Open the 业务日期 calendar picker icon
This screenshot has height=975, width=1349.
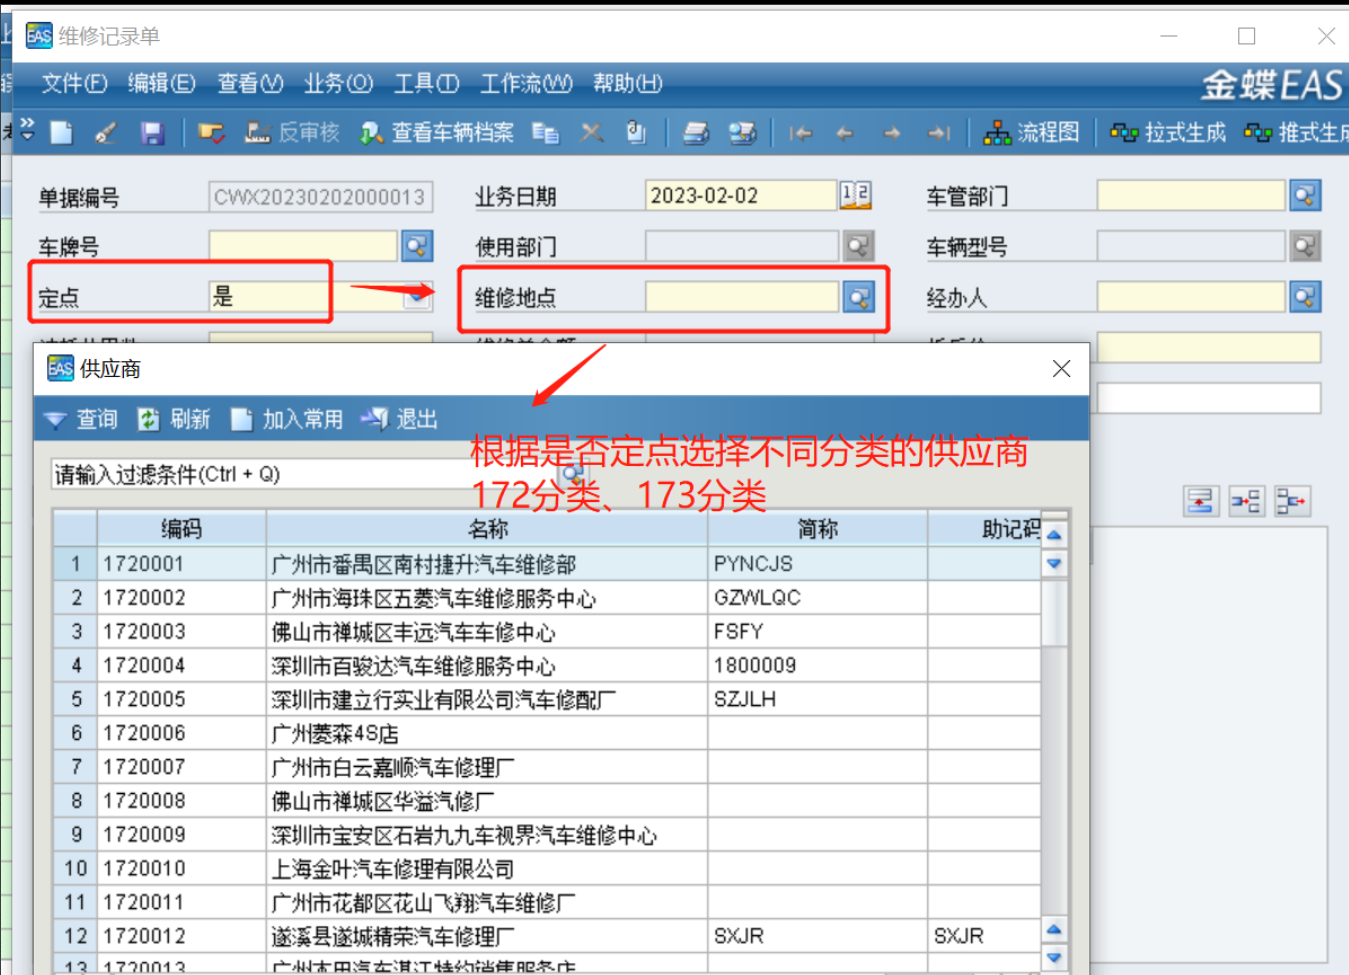[x=856, y=195]
